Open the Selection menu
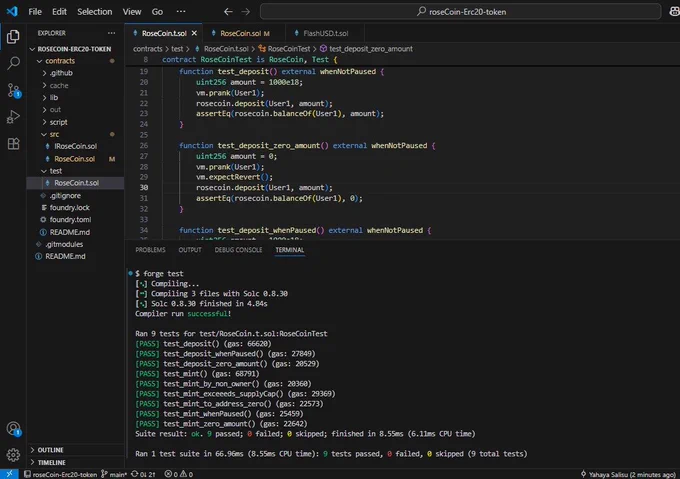 click(95, 12)
